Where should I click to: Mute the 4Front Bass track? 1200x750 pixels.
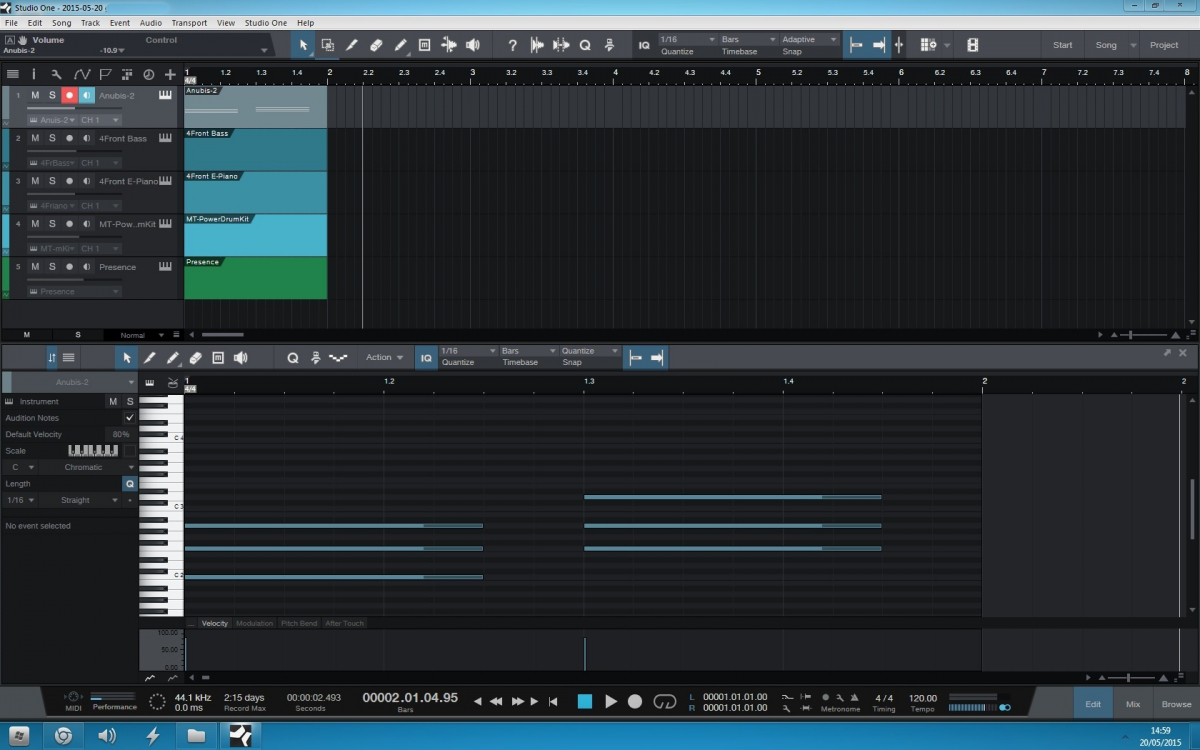35,138
